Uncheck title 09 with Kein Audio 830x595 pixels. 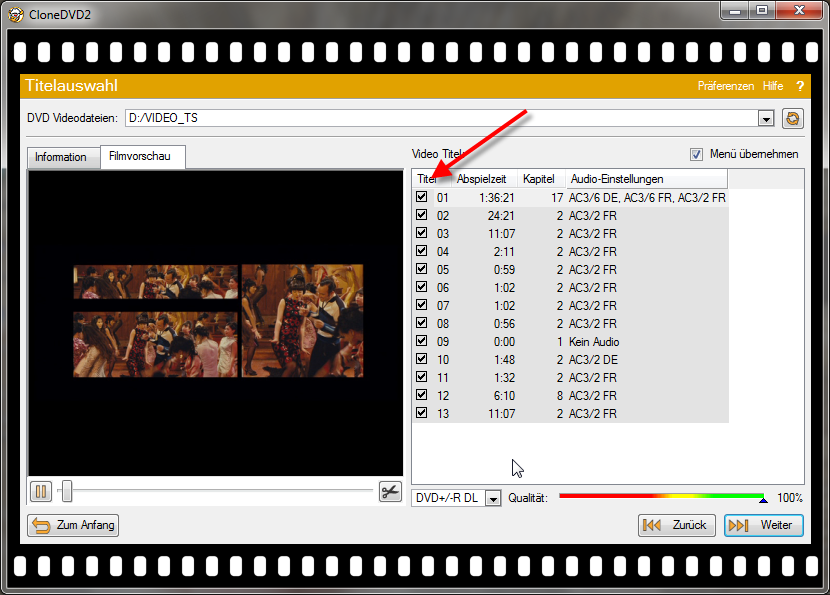421,341
